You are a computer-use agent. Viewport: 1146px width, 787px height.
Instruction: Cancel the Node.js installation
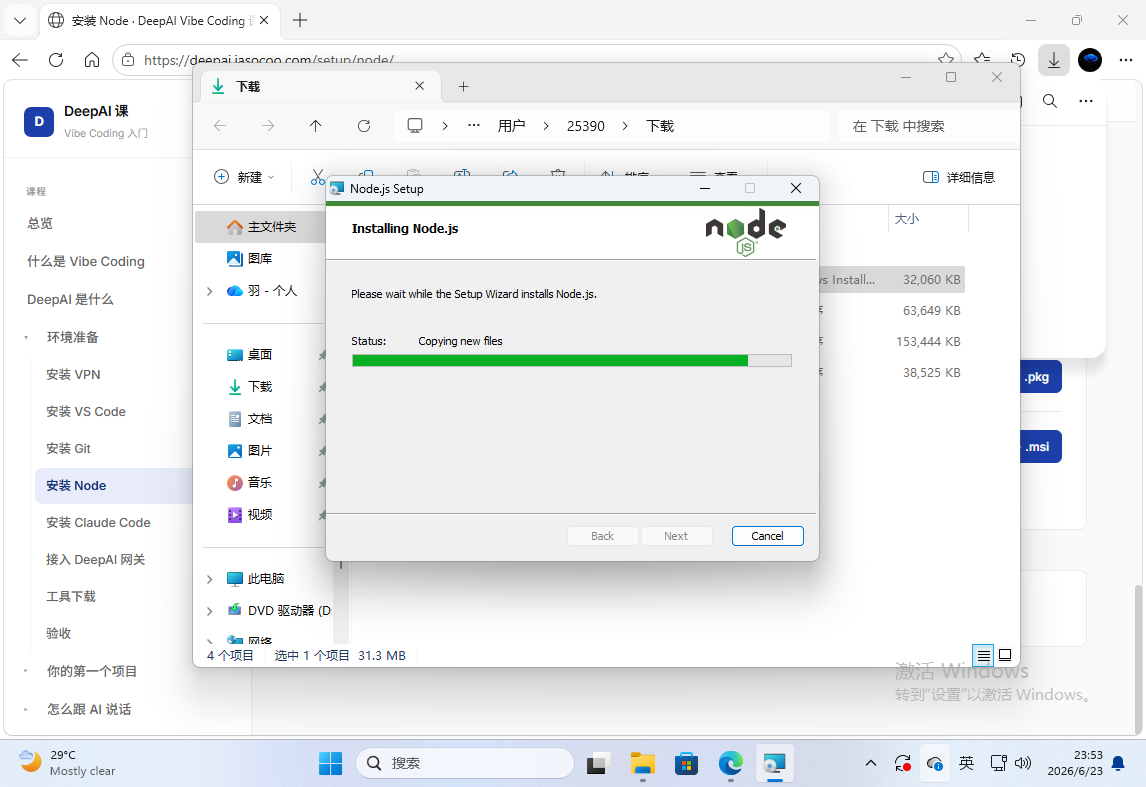tap(767, 536)
